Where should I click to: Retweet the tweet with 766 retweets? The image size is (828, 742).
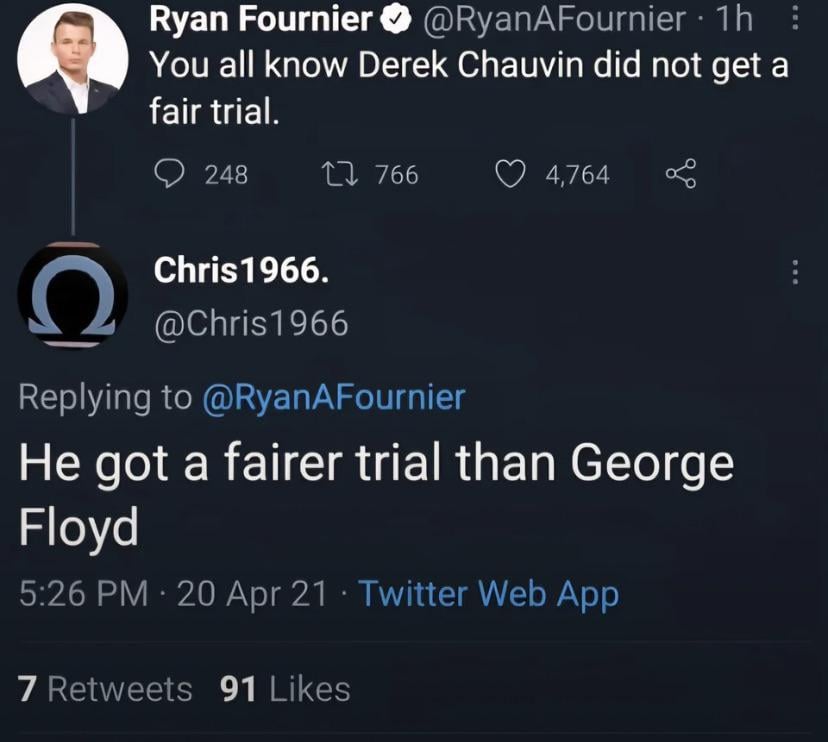click(331, 174)
